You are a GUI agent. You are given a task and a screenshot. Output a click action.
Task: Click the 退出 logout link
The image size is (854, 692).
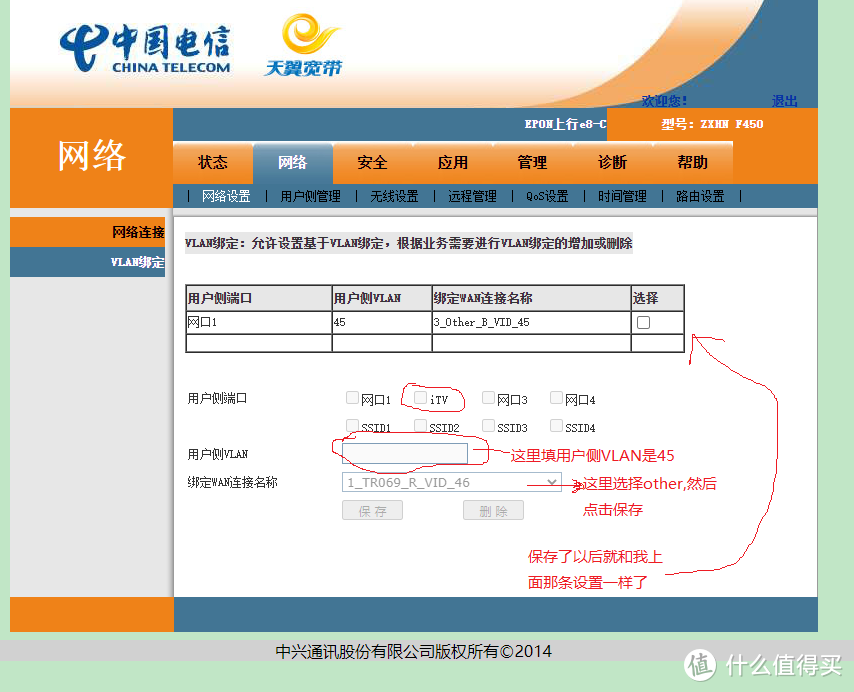point(783,100)
